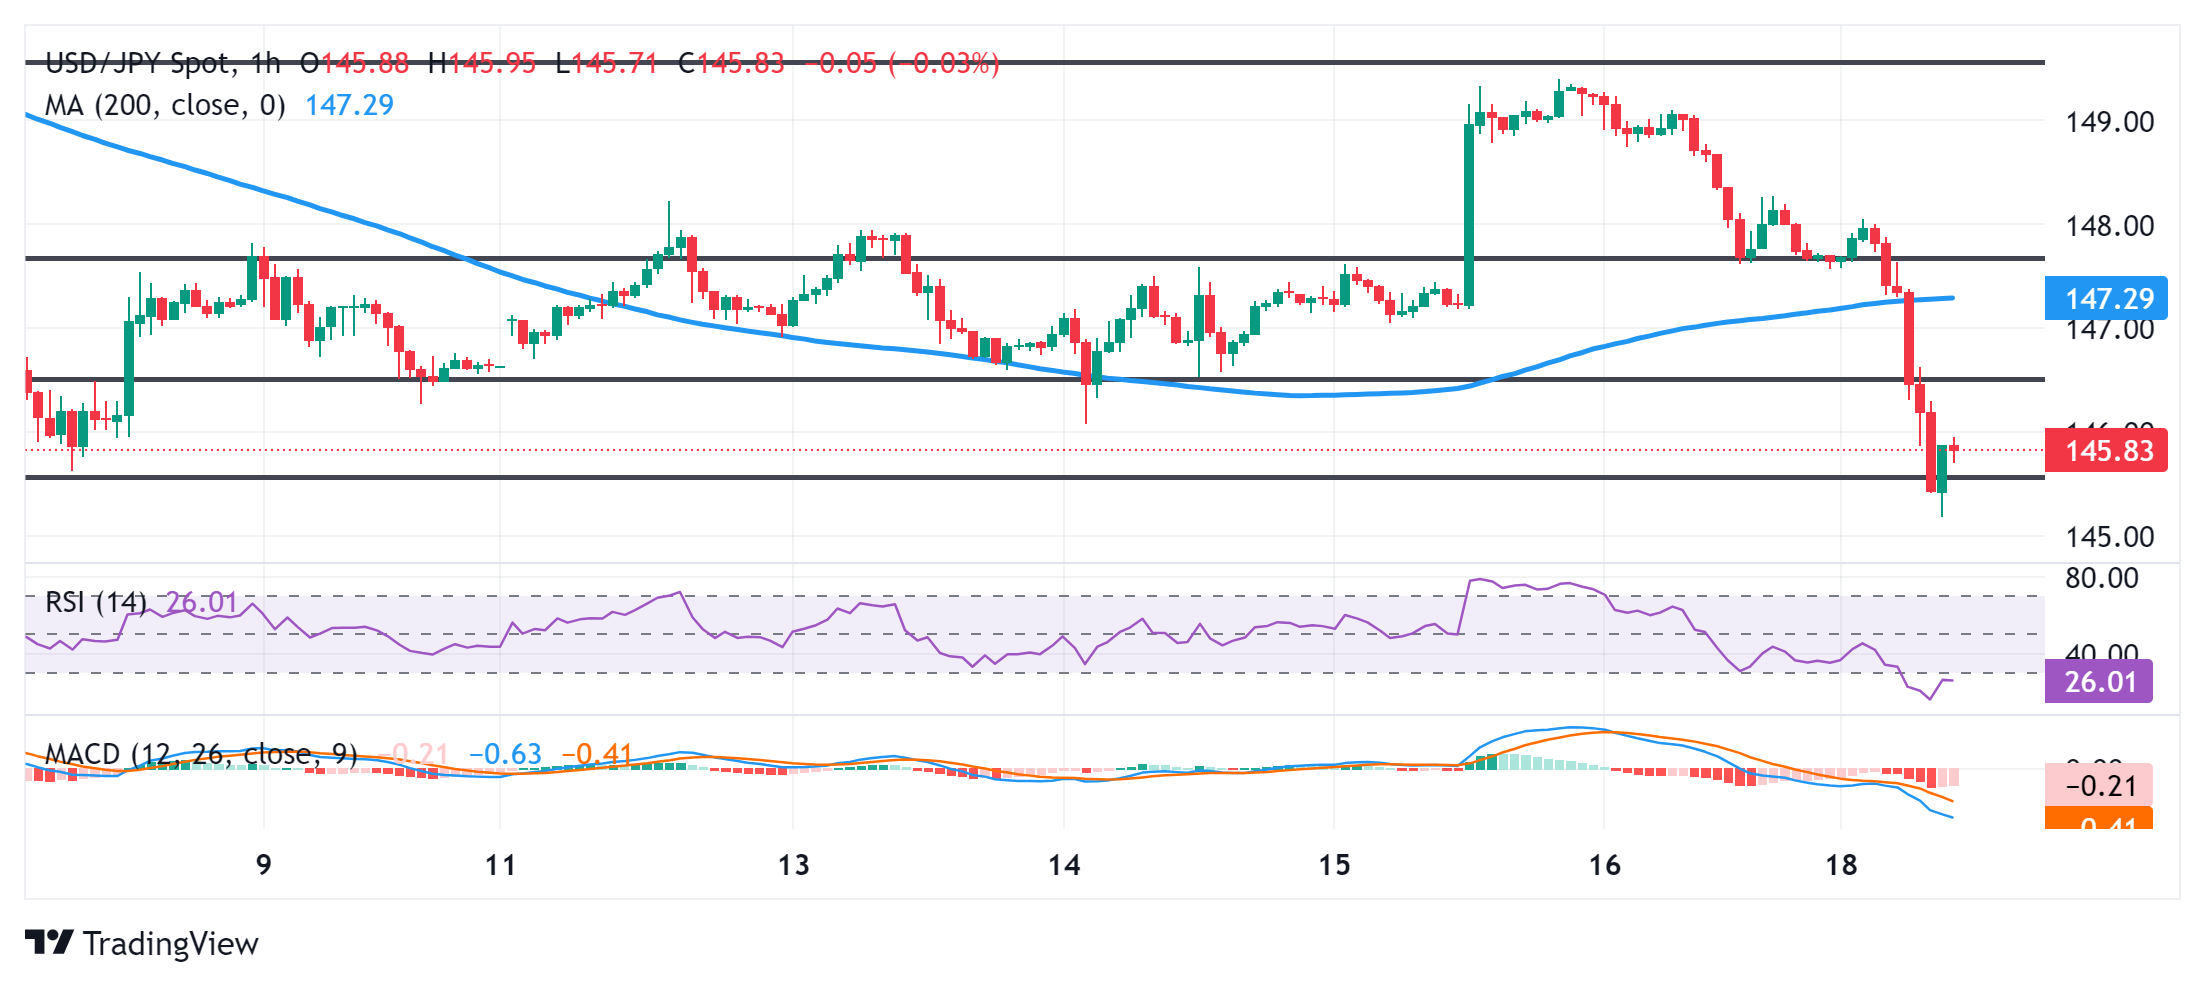The width and height of the screenshot is (2205, 987).
Task: Click the last red candle near 145.83
Action: tap(1953, 448)
